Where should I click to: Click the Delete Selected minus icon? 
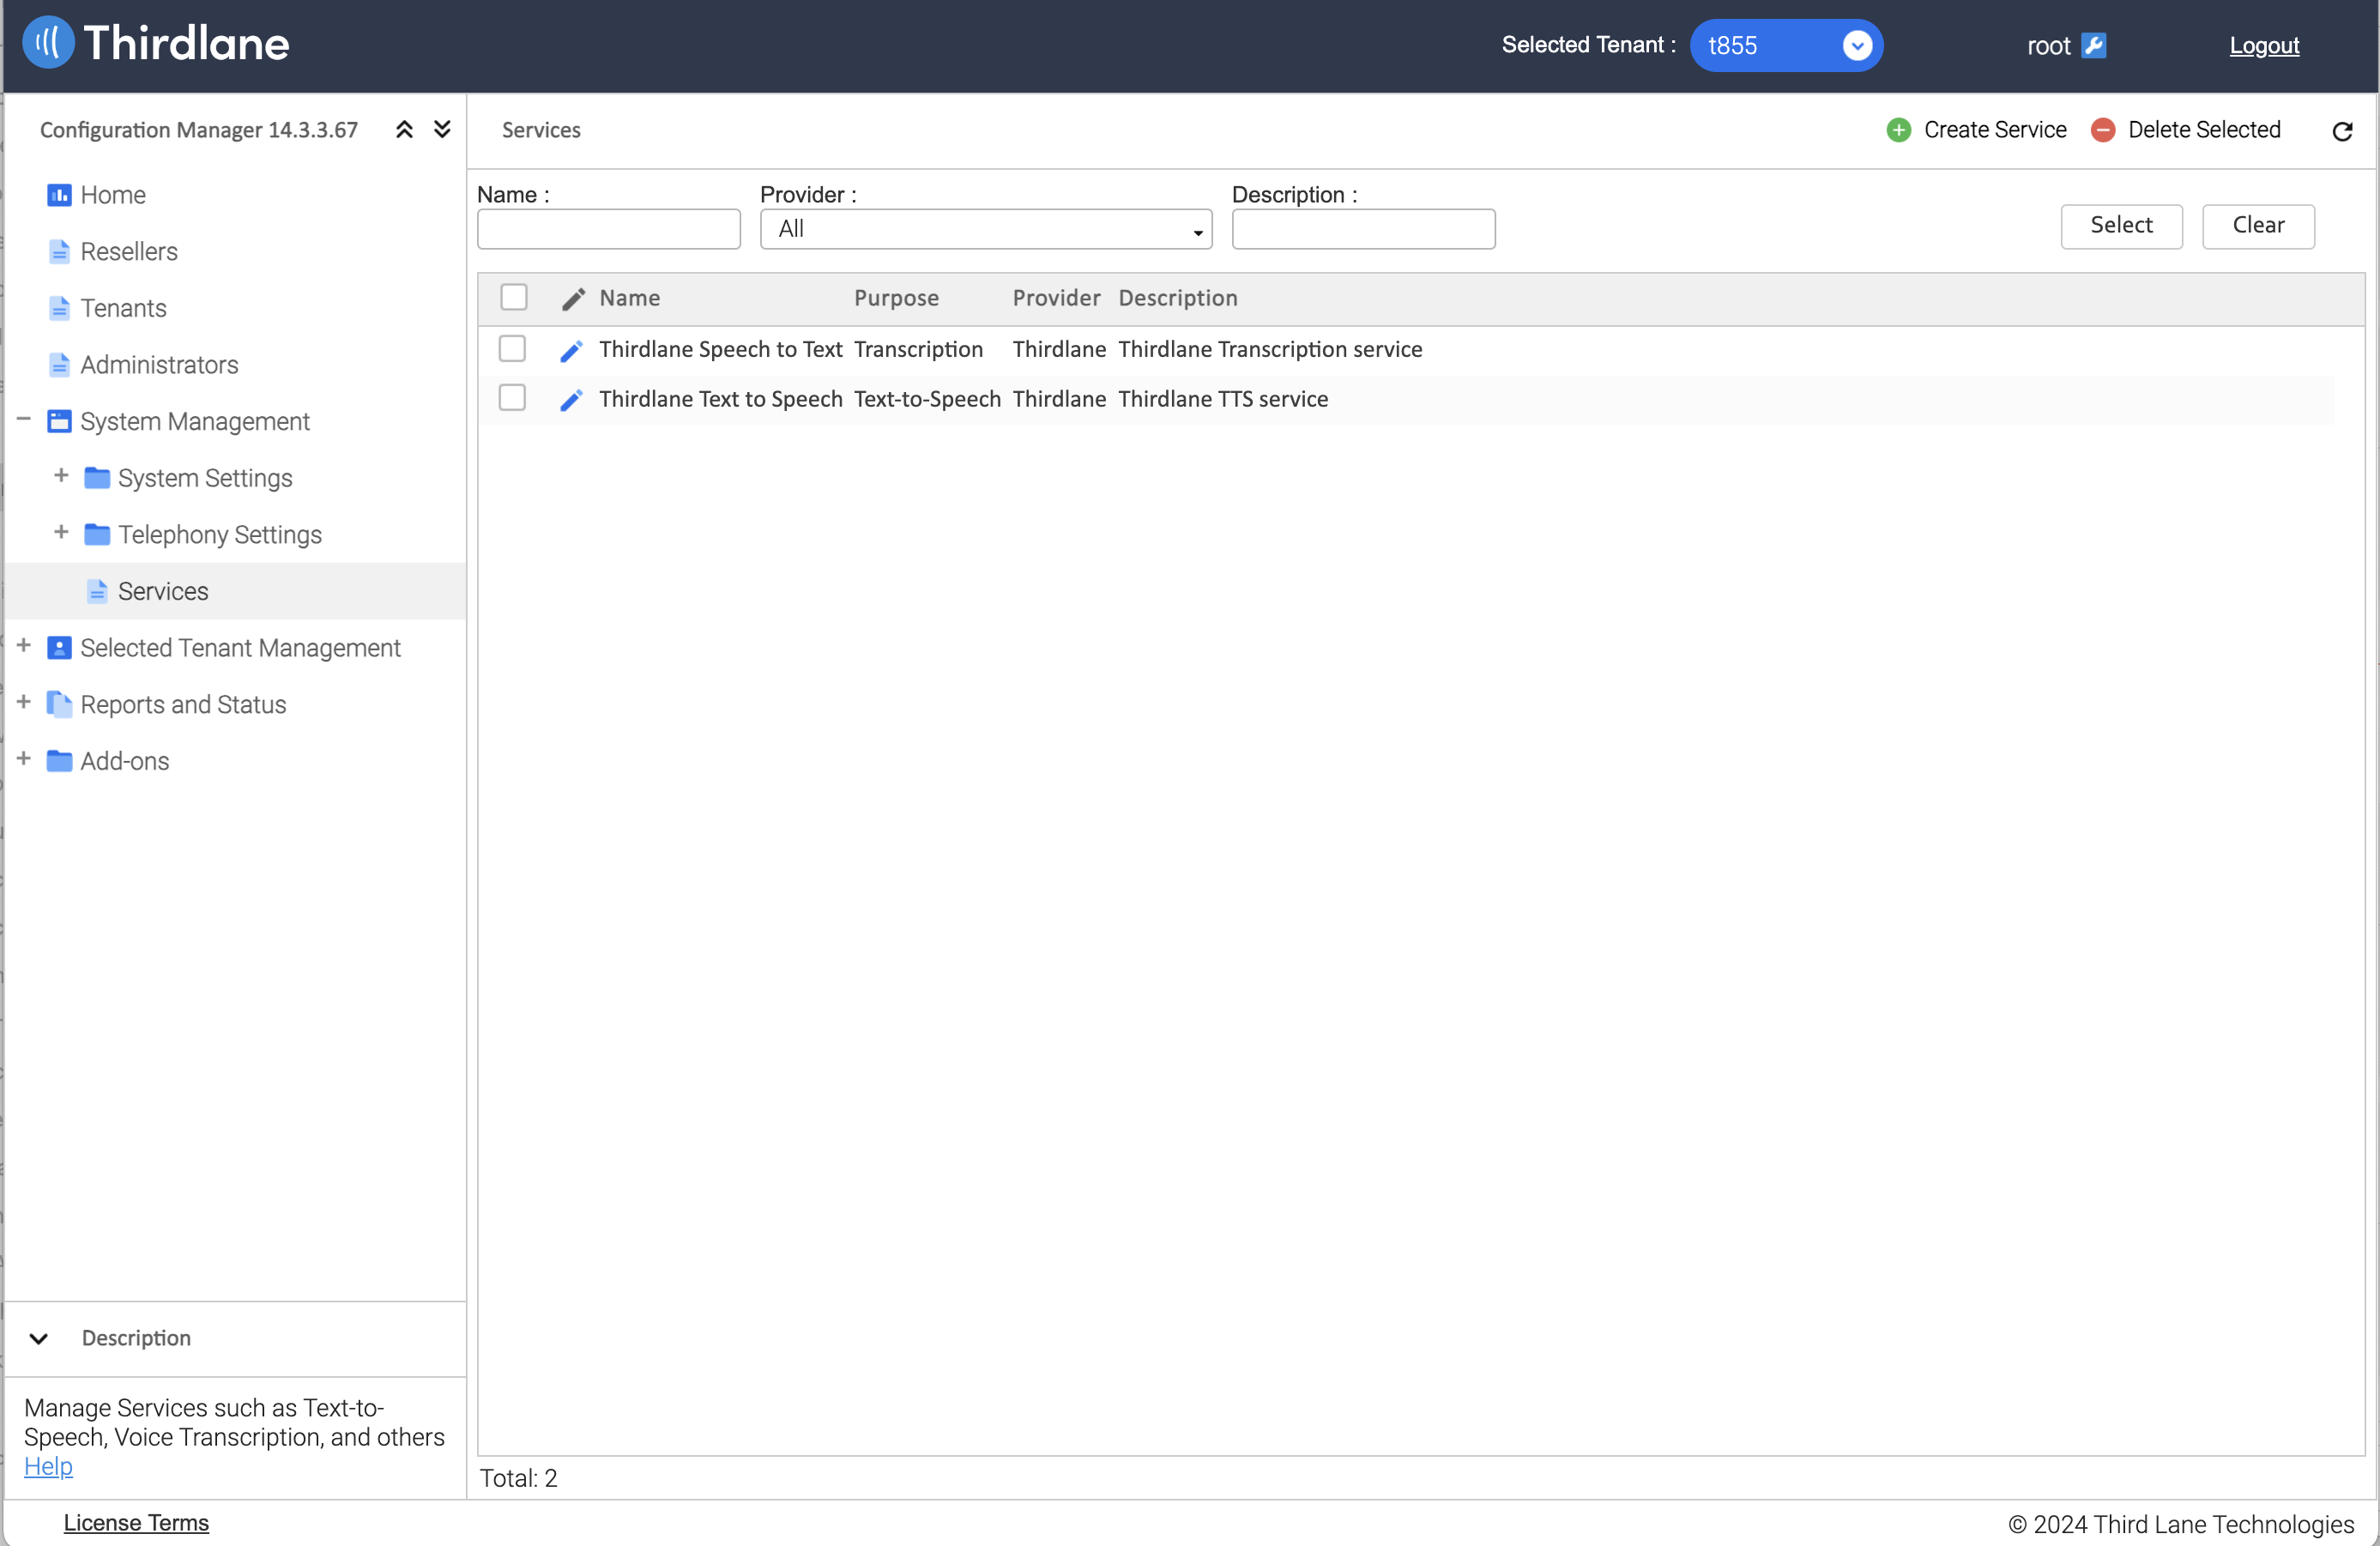click(x=2105, y=130)
